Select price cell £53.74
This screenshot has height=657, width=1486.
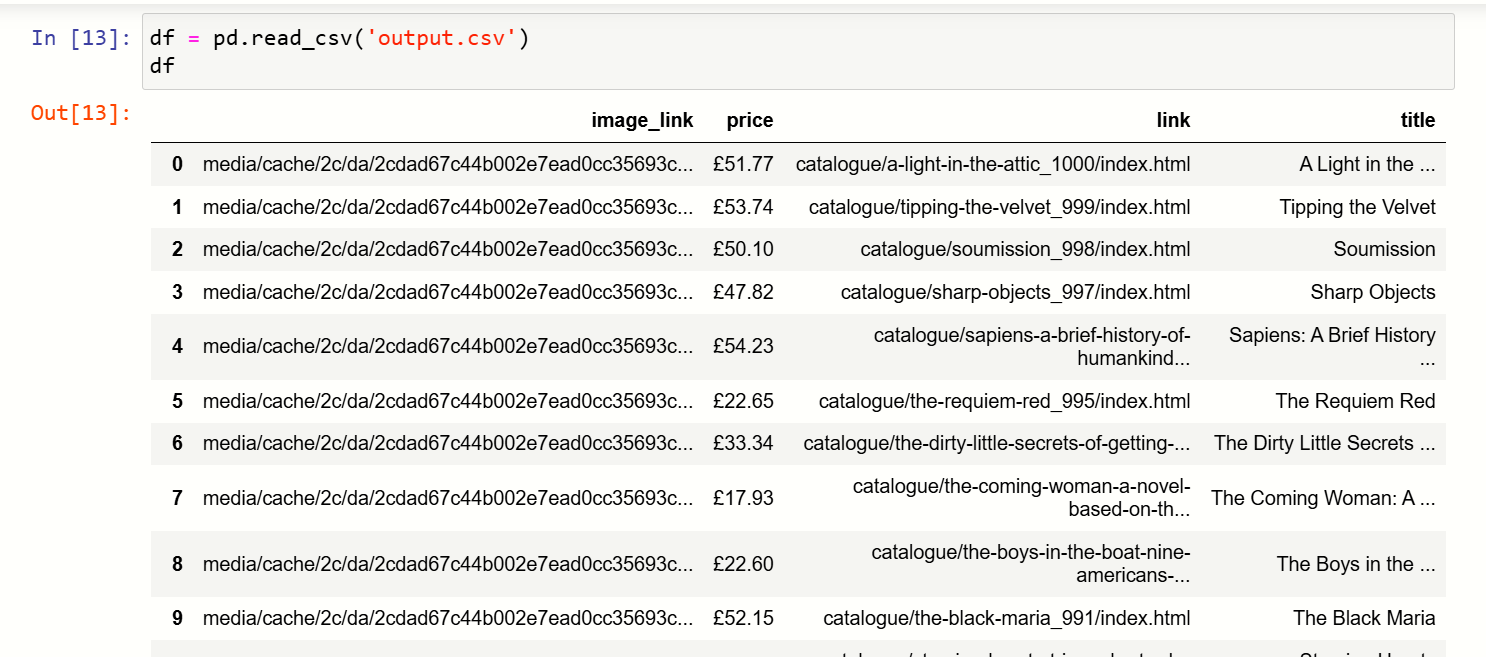click(x=743, y=207)
